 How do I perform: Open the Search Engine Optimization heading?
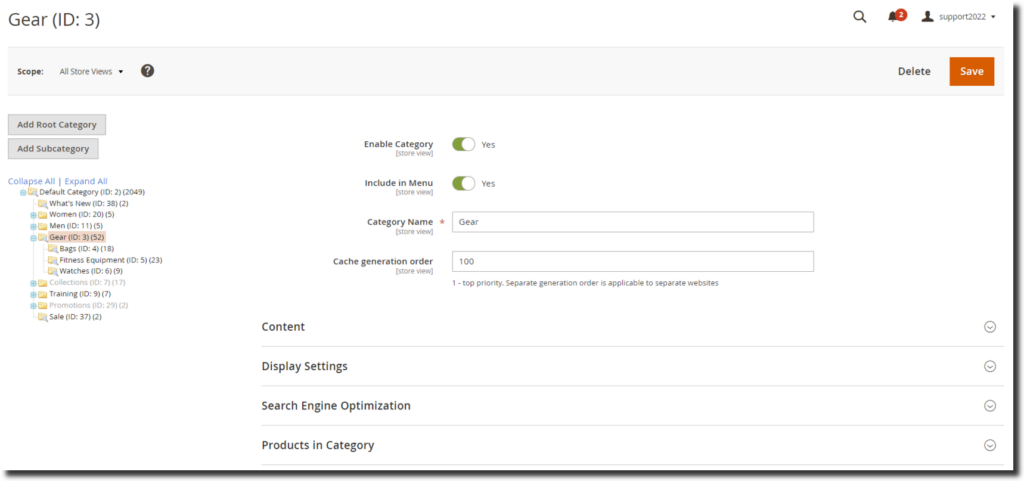[336, 406]
